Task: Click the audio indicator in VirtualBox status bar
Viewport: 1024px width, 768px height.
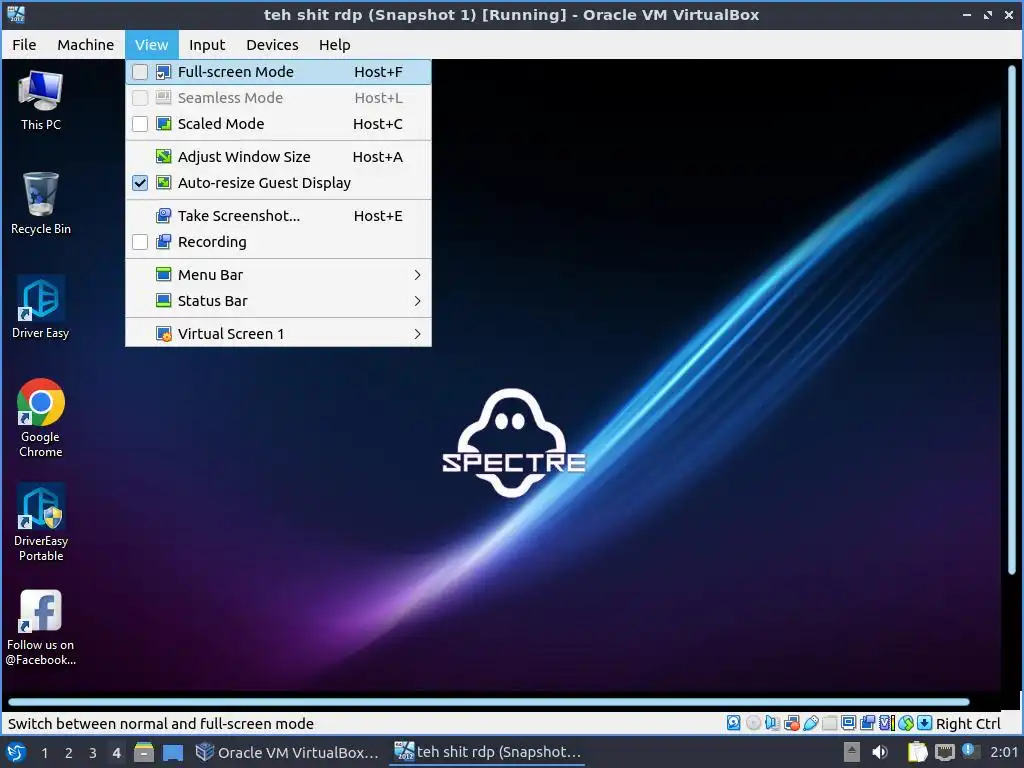Action: click(x=772, y=723)
